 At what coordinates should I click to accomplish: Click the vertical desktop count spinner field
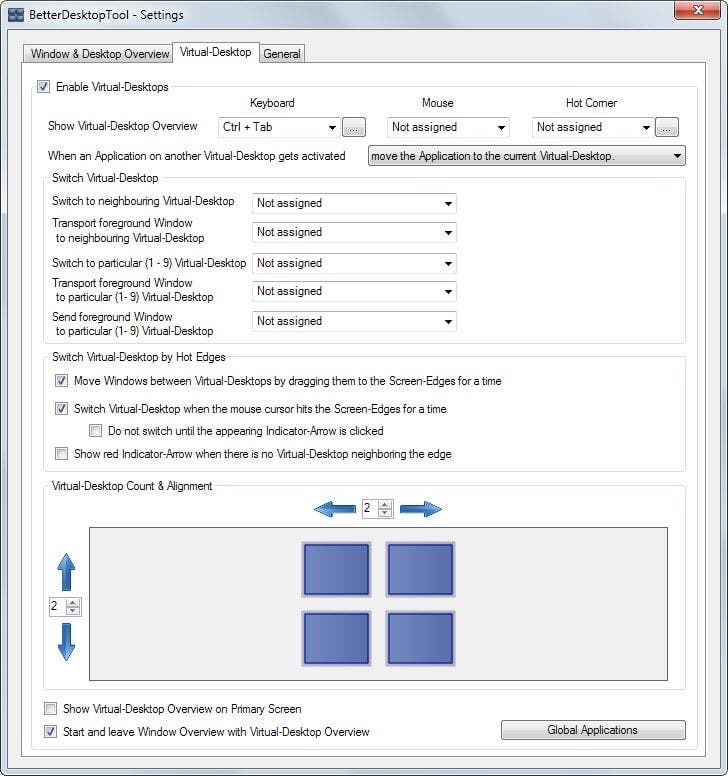(x=65, y=606)
